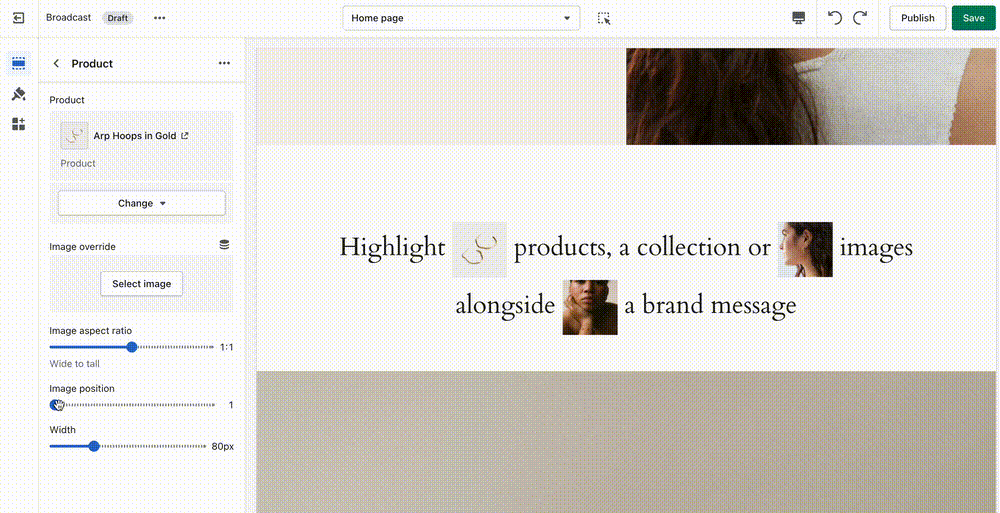
Task: Go back from the Product panel
Action: tap(56, 63)
